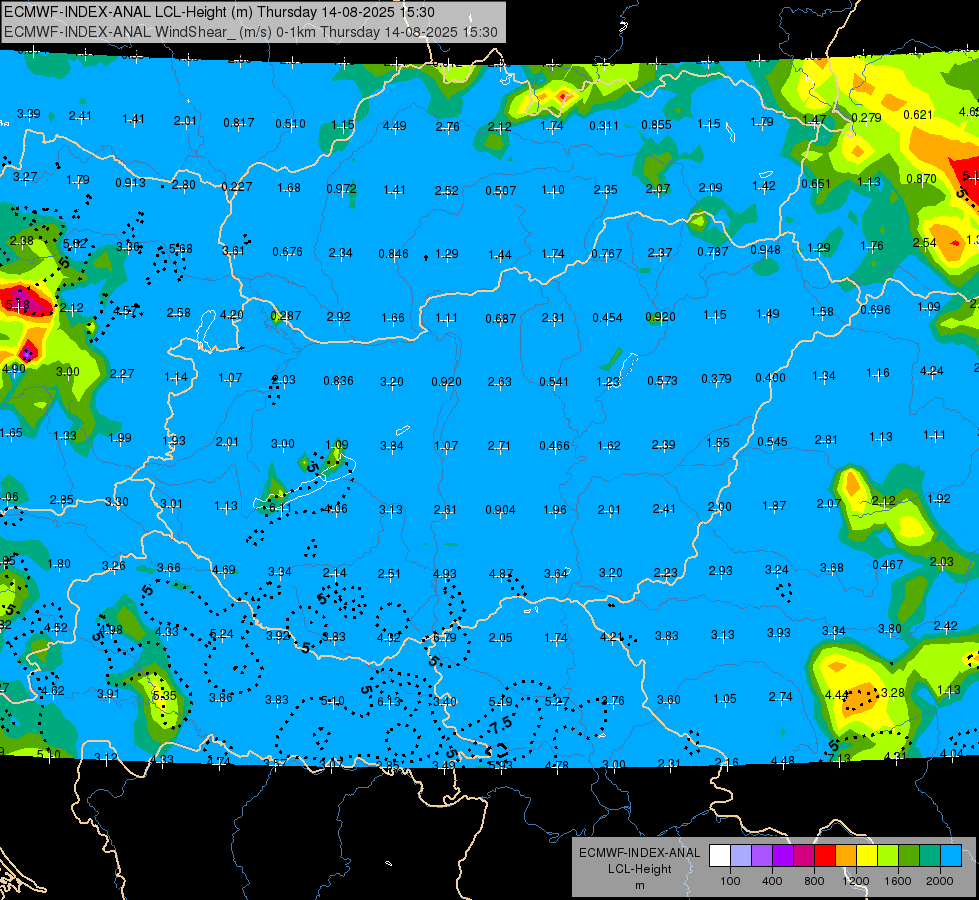Click the LCL-Height label in the legend
The image size is (979, 900).
pos(639,869)
